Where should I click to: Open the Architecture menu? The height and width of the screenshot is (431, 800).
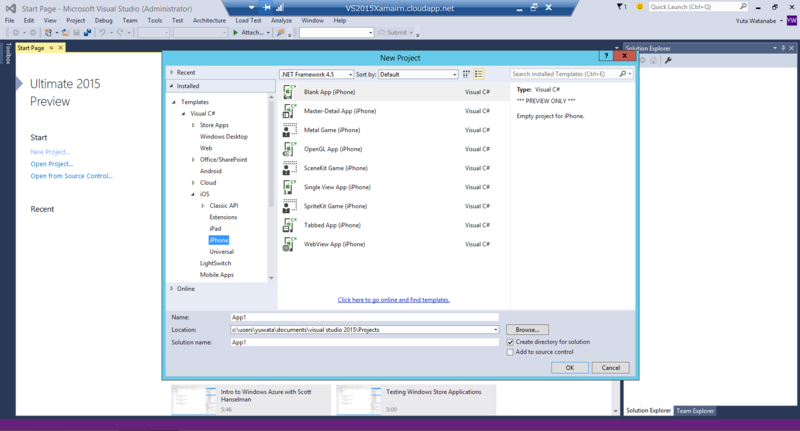[x=209, y=20]
